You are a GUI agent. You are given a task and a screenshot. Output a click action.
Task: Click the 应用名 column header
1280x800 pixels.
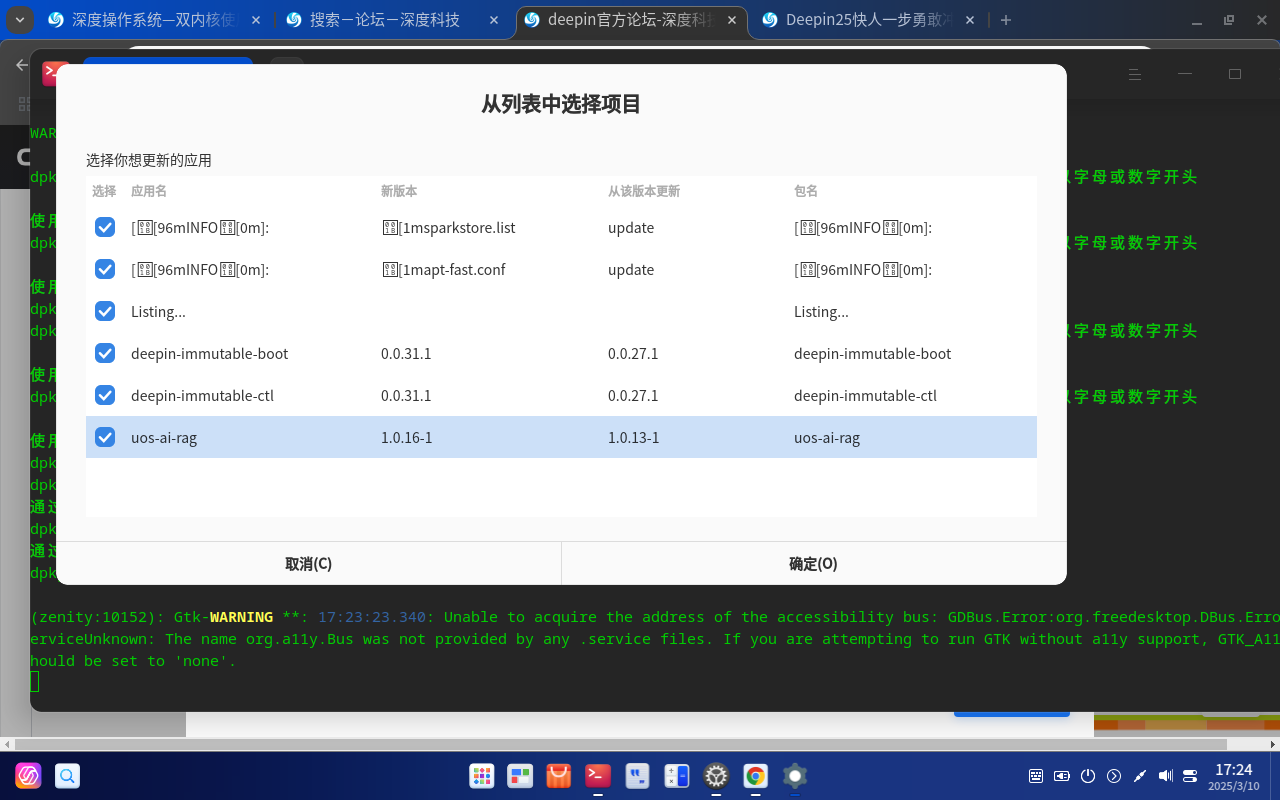[149, 191]
